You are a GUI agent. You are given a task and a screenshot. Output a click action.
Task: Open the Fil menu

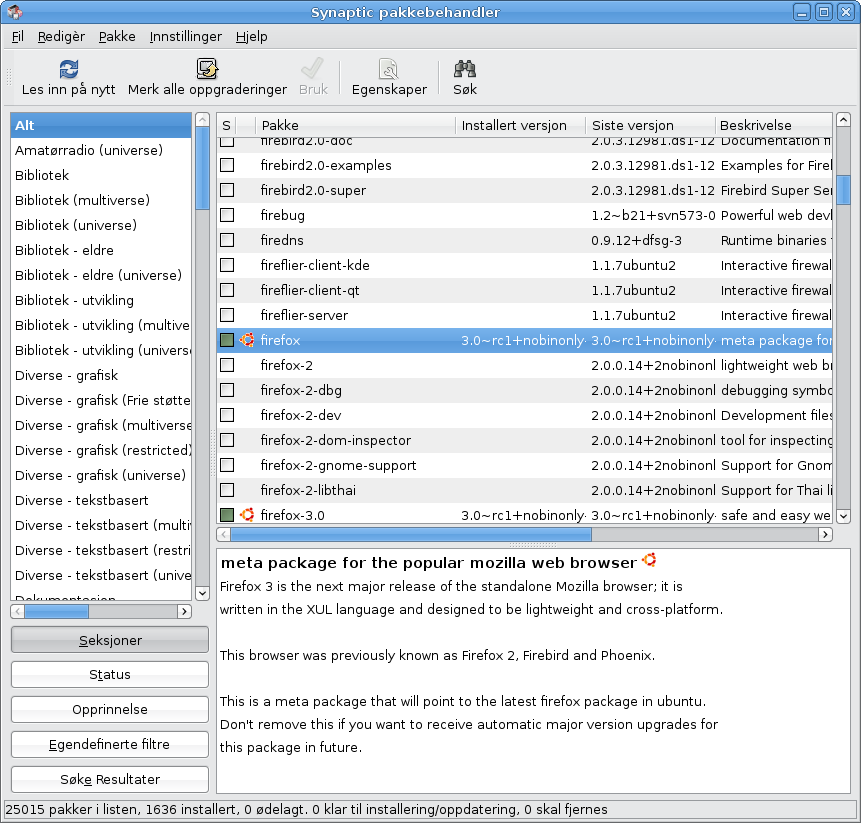(18, 37)
